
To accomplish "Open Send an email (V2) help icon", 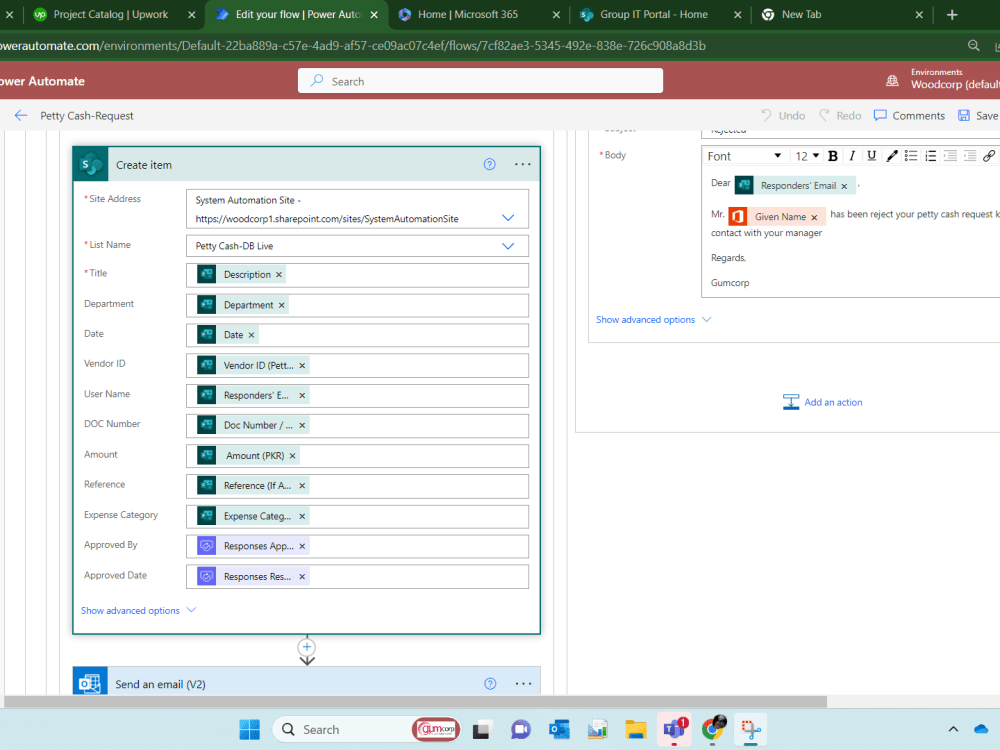I will [x=490, y=684].
